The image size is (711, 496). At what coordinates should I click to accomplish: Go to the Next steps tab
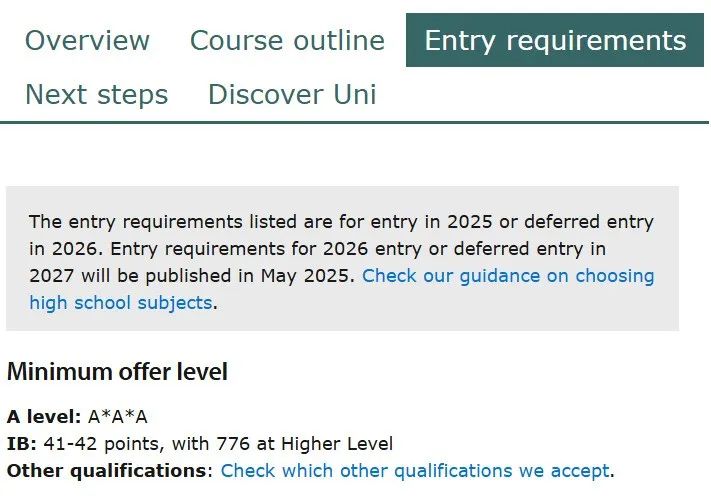coord(97,94)
